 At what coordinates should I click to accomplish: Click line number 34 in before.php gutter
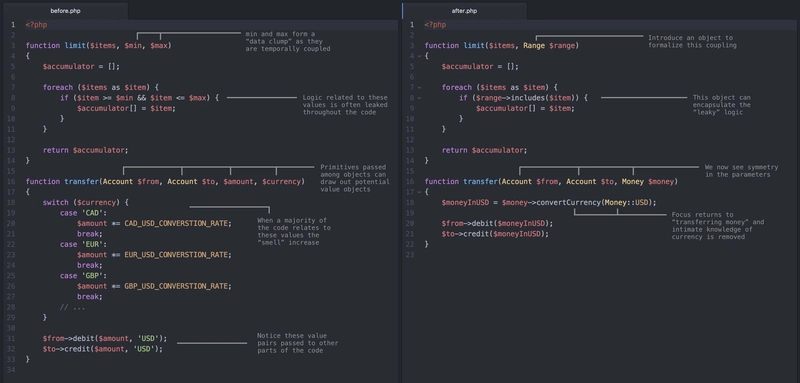[x=12, y=370]
